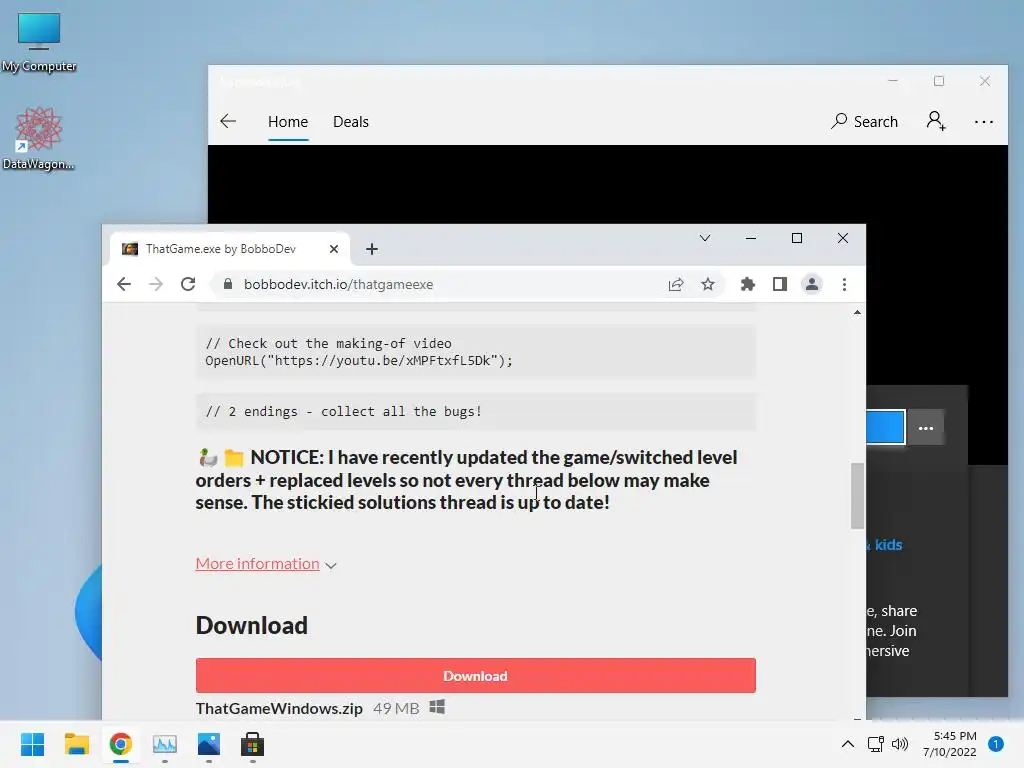
Task: Bookmark this tab with star icon
Action: coord(708,284)
